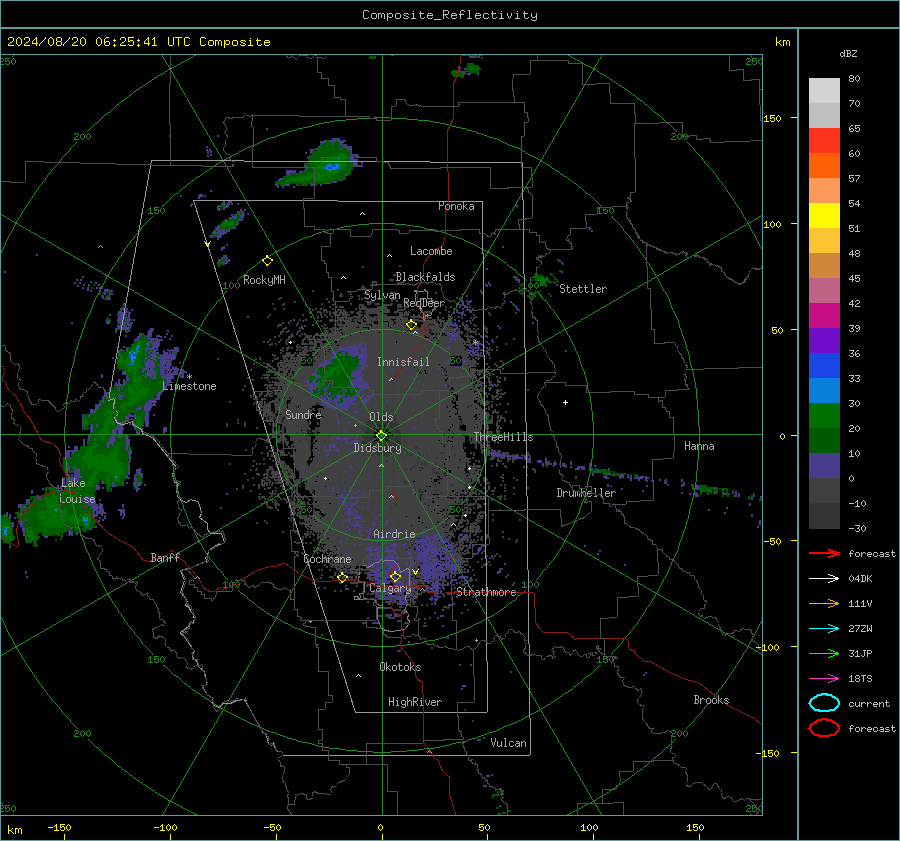Image resolution: width=900 pixels, height=841 pixels.
Task: Pick the slate-purple swatch below 10 dBZ
Action: (x=824, y=465)
